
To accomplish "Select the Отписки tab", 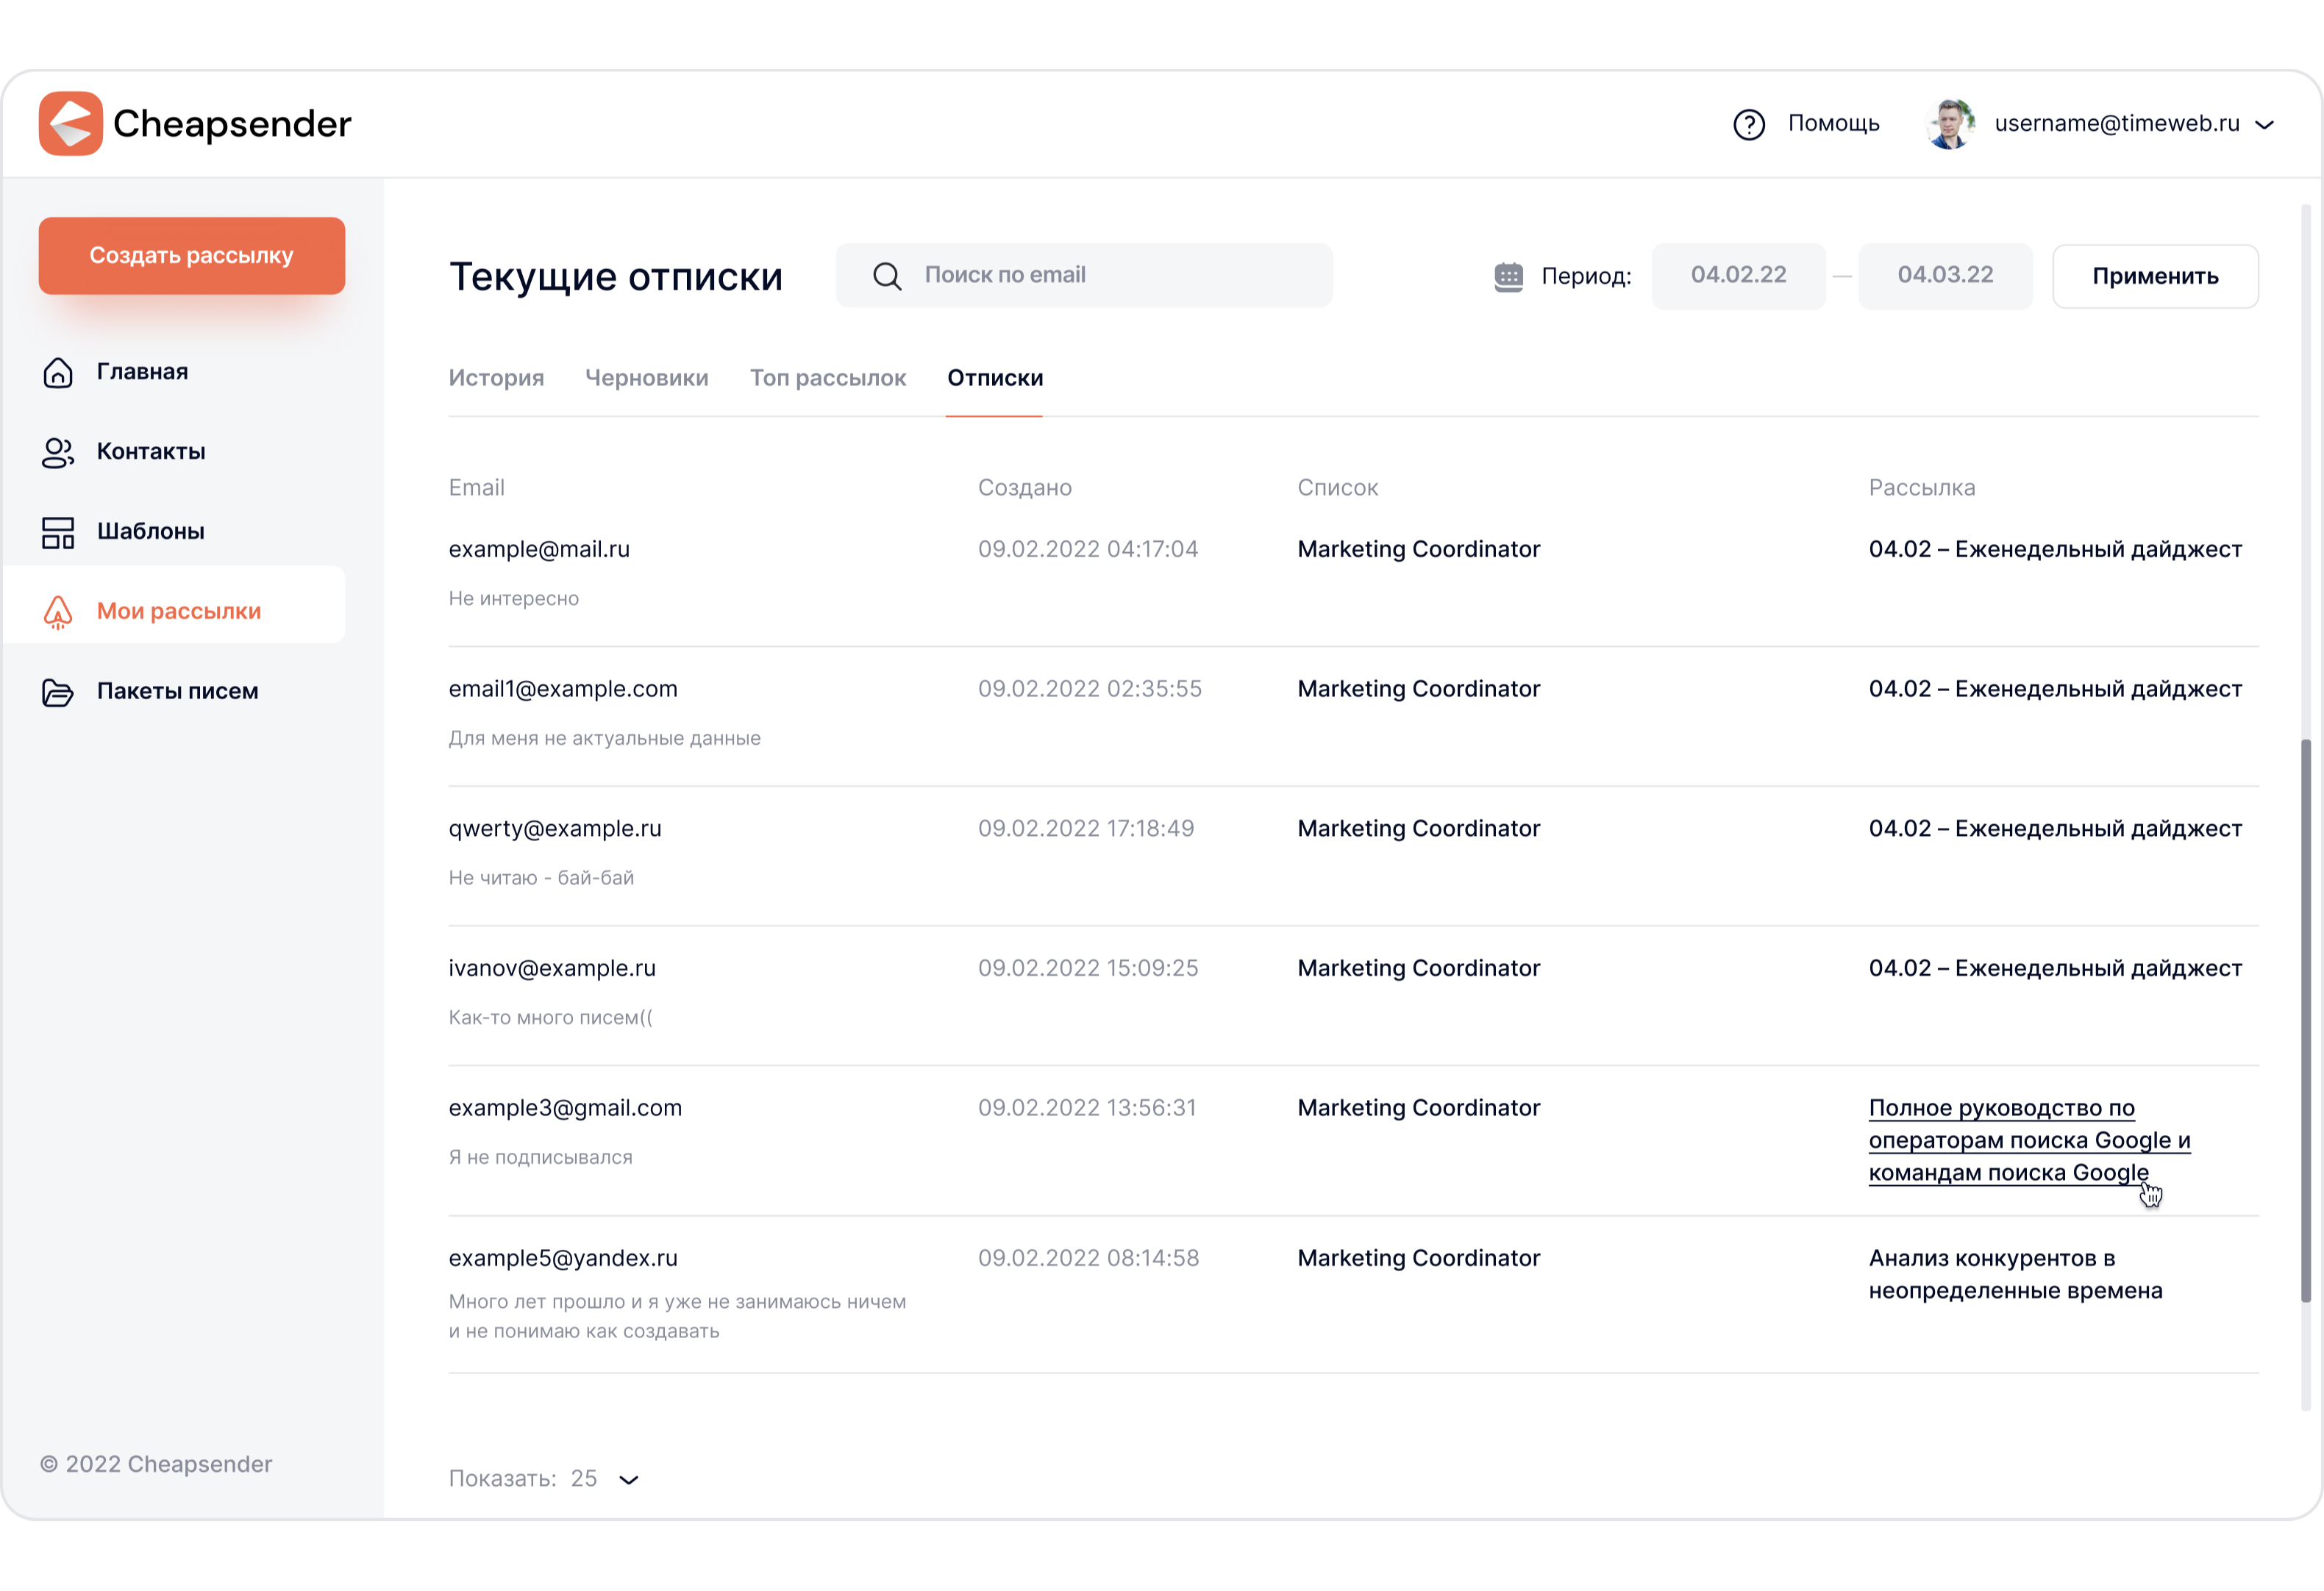I will coord(995,378).
